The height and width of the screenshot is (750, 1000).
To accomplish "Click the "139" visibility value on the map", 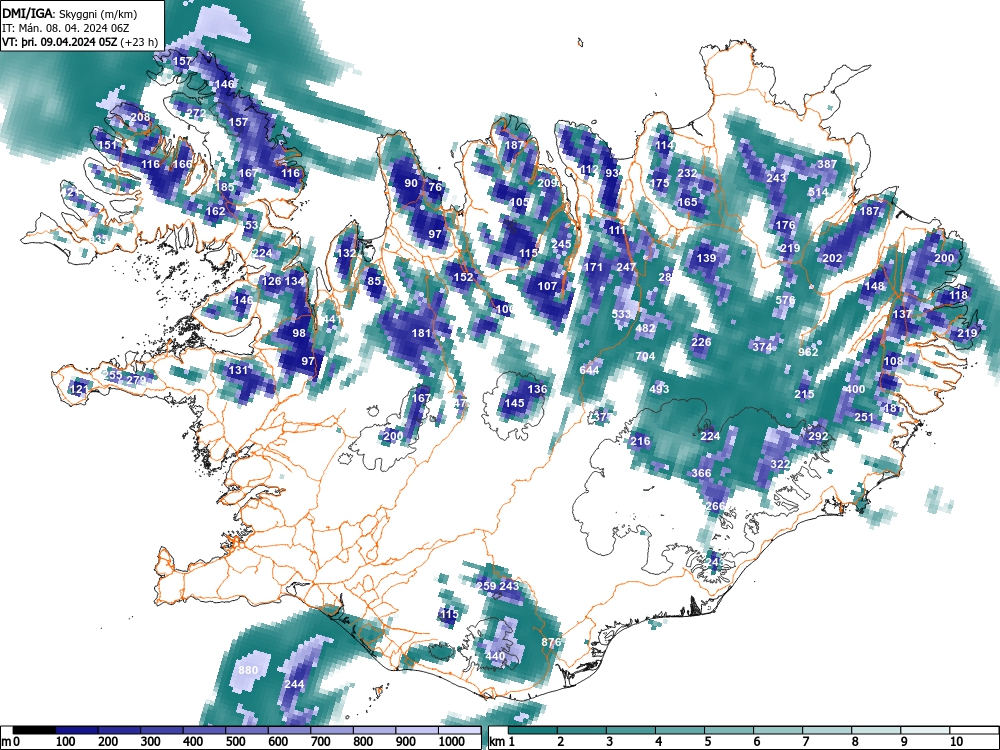I will pos(706,258).
